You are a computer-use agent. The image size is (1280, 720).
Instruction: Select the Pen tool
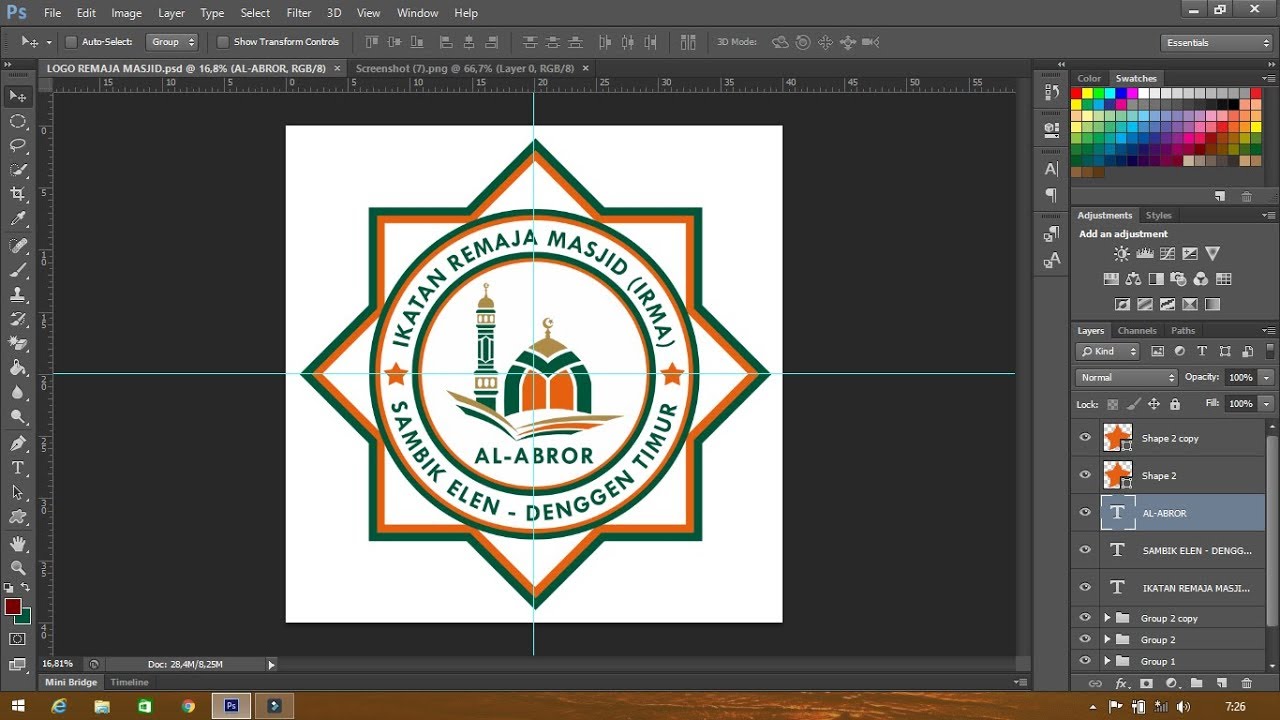18,443
